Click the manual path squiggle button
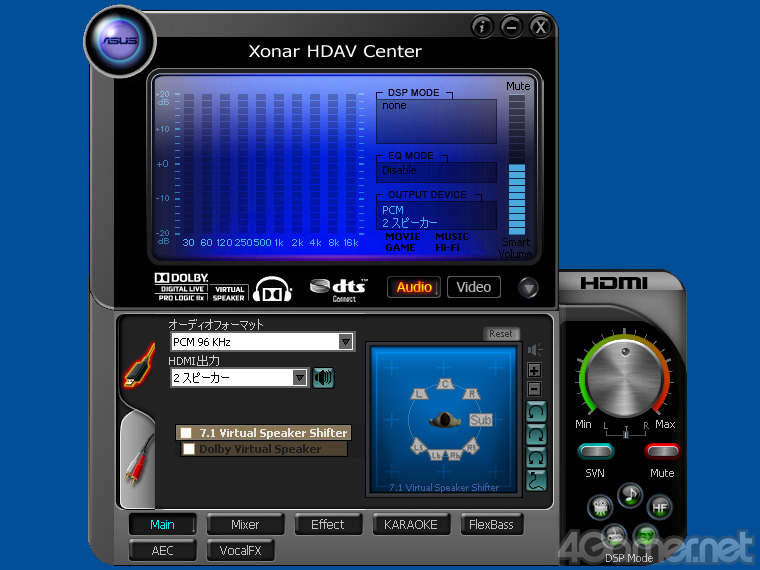The image size is (760, 570). tap(536, 480)
